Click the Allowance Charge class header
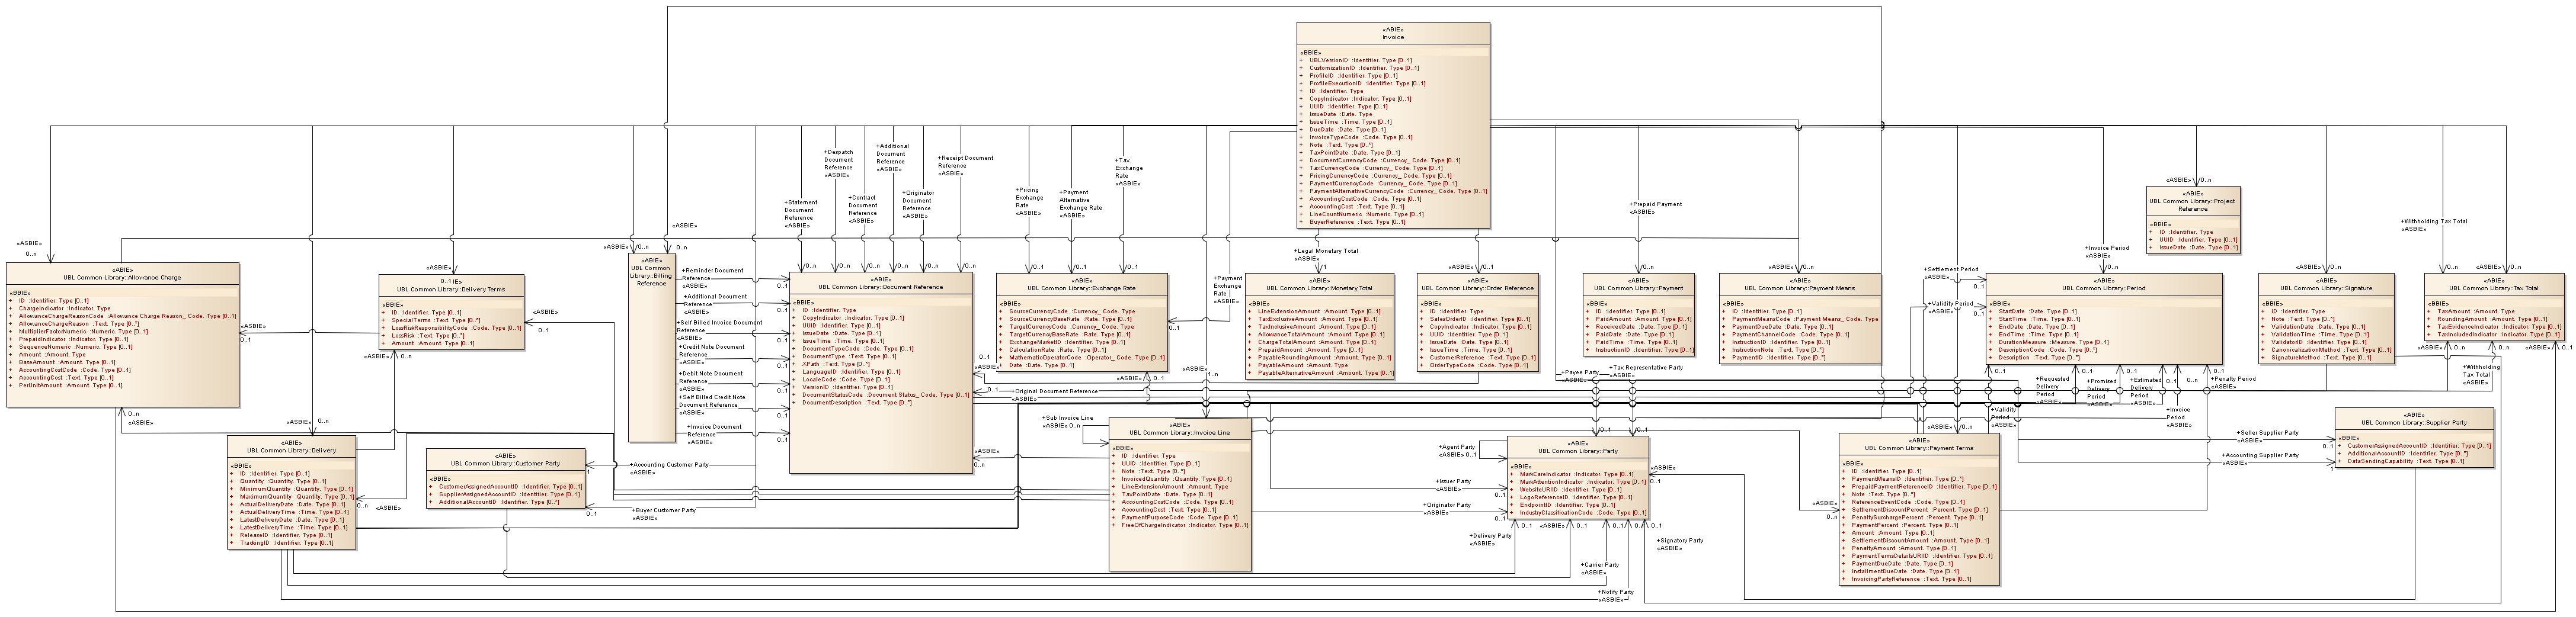The image size is (2576, 617). click(x=122, y=274)
